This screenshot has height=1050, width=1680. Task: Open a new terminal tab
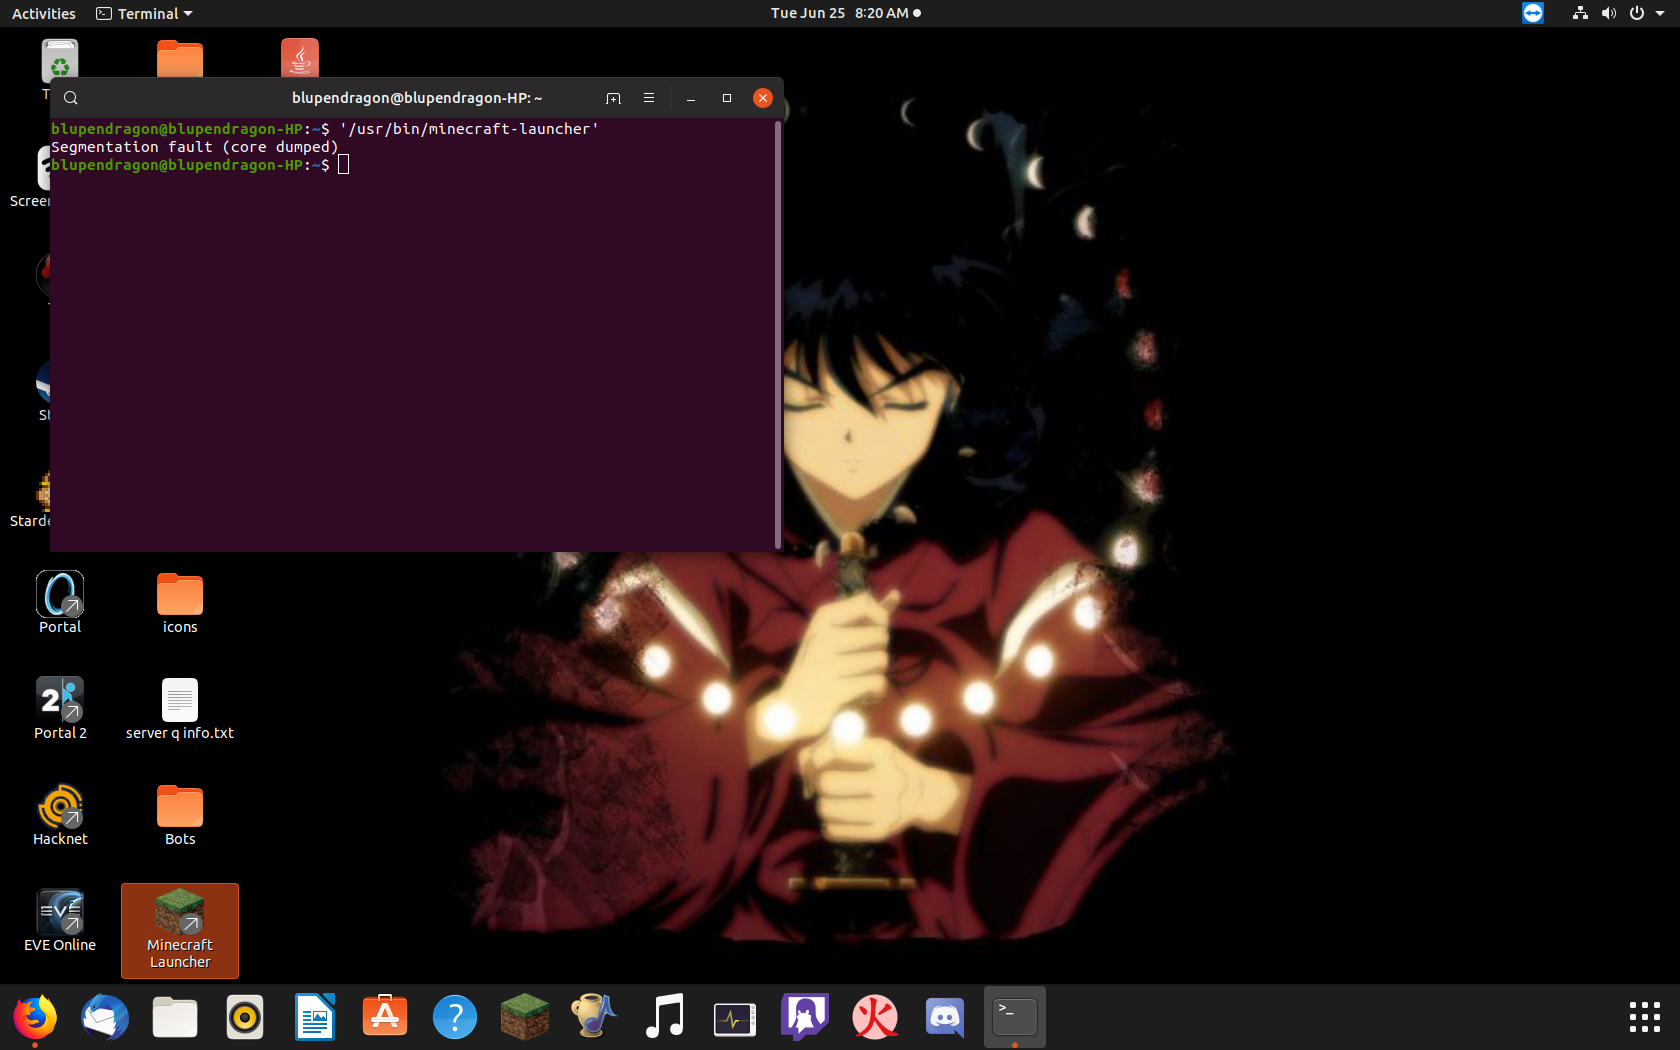click(613, 98)
